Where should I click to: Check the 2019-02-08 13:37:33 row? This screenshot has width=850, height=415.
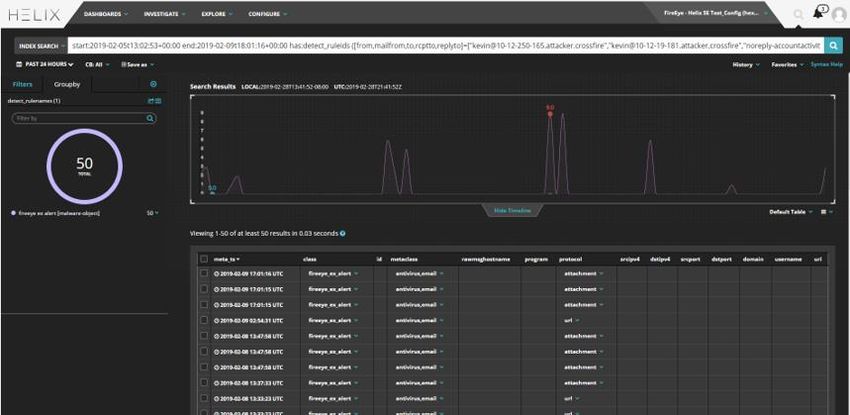tap(203, 383)
